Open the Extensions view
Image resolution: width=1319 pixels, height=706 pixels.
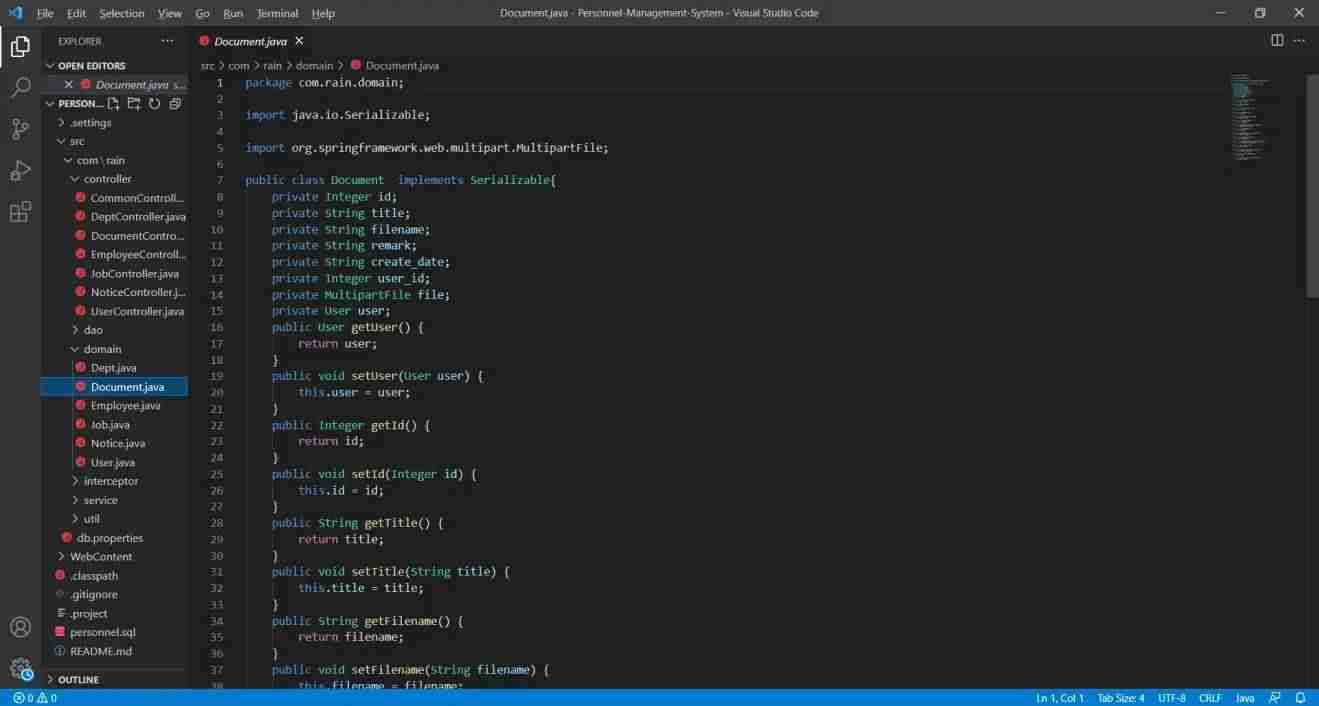(20, 212)
